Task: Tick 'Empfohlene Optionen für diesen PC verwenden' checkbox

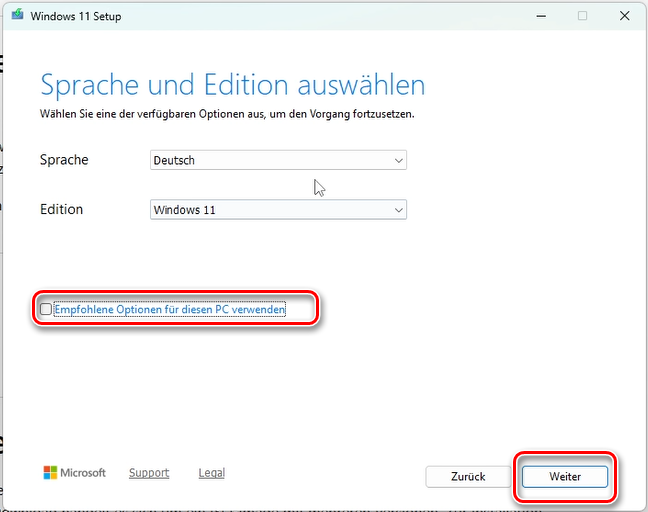Action: coord(46,309)
